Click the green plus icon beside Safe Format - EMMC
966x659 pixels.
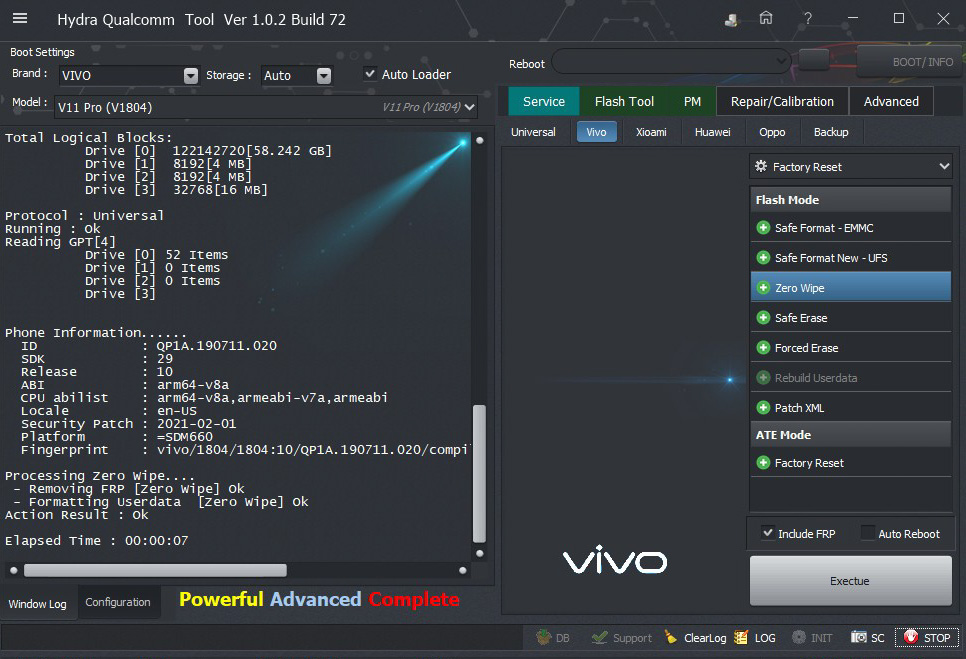coord(763,228)
